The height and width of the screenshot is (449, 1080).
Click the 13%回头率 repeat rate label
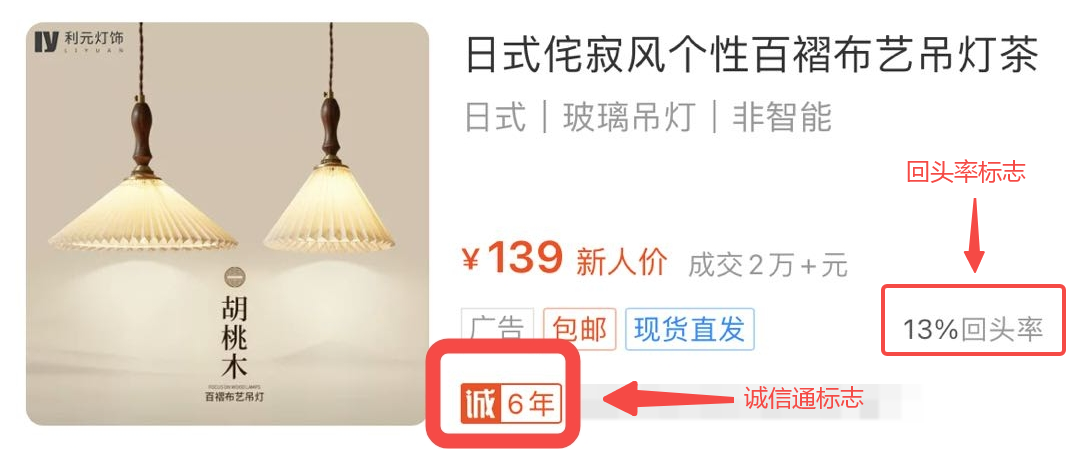pyautogui.click(x=973, y=329)
